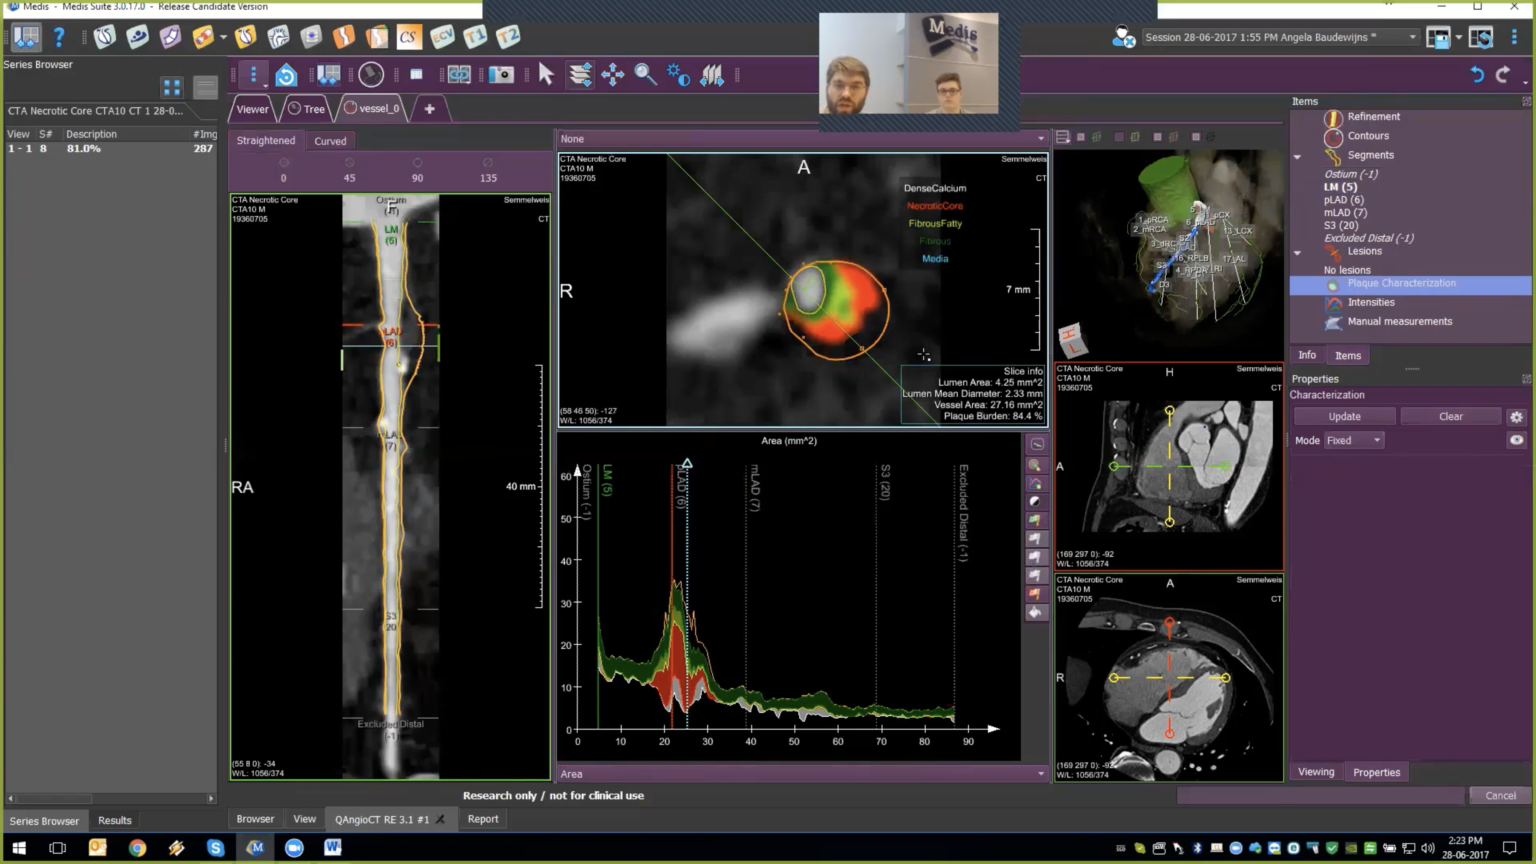Open the Mode Fixed dropdown
The height and width of the screenshot is (864, 1536).
[1354, 440]
